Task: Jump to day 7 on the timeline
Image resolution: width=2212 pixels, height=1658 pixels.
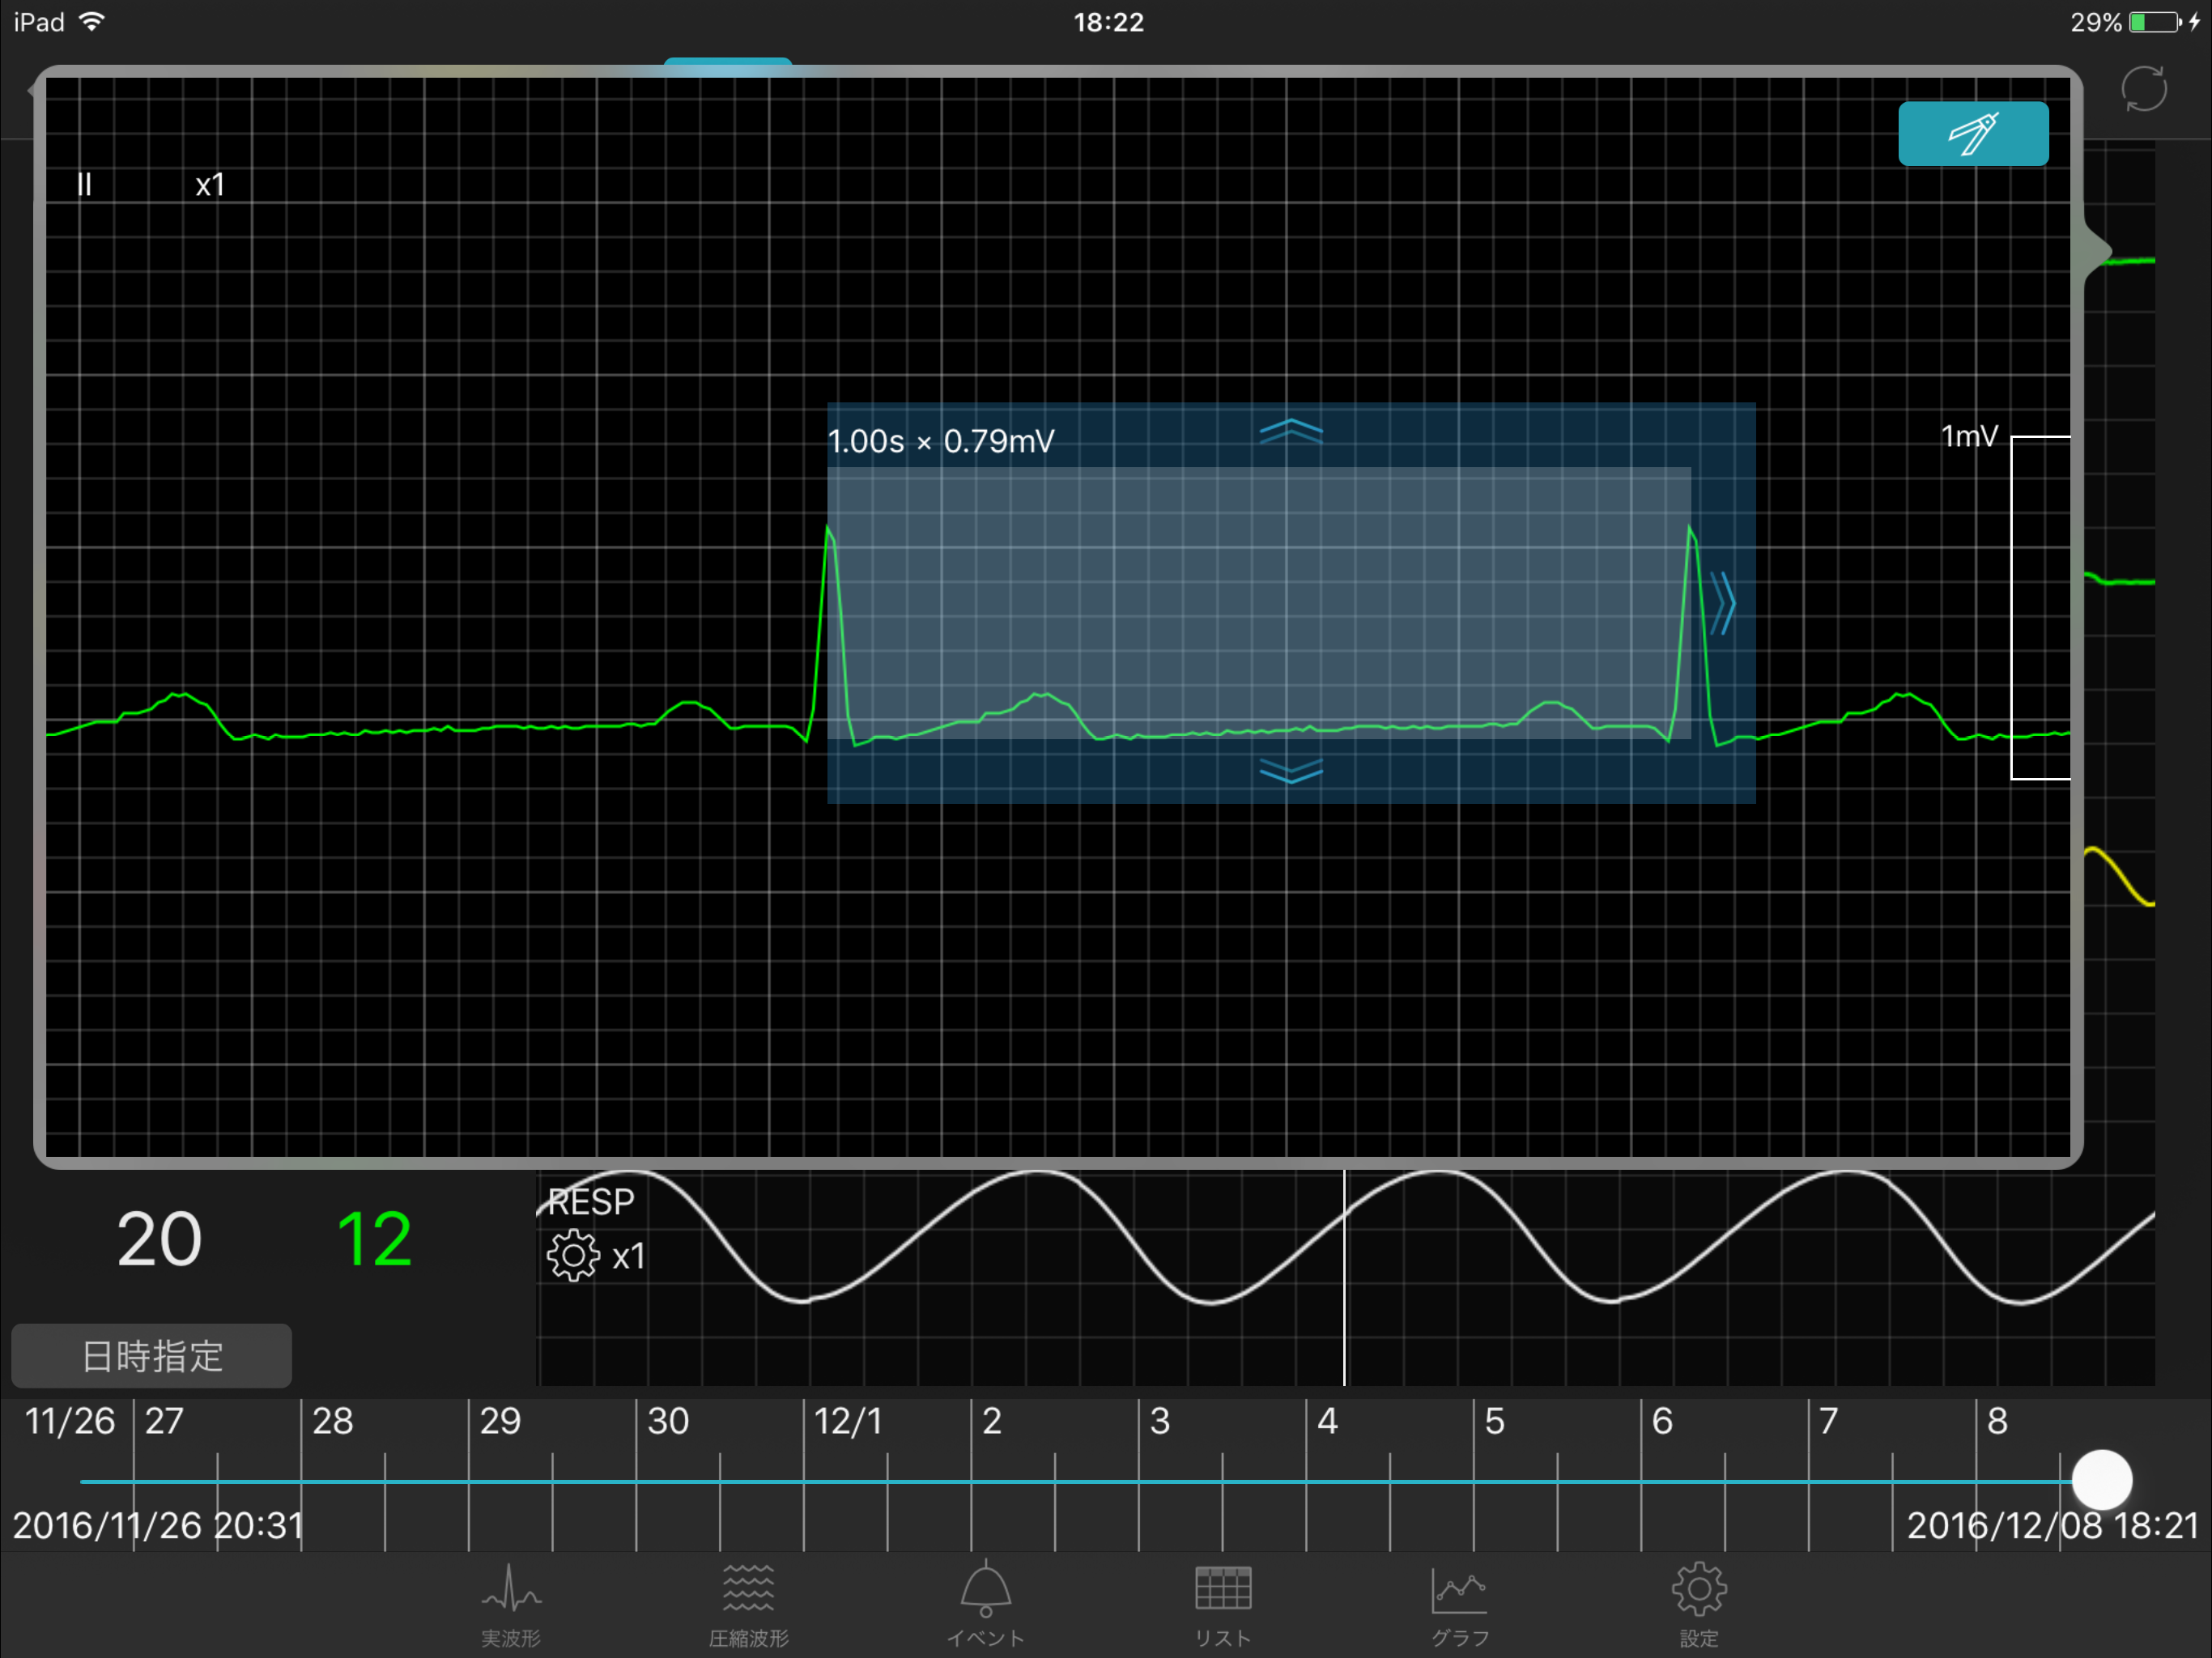Action: [1829, 1421]
